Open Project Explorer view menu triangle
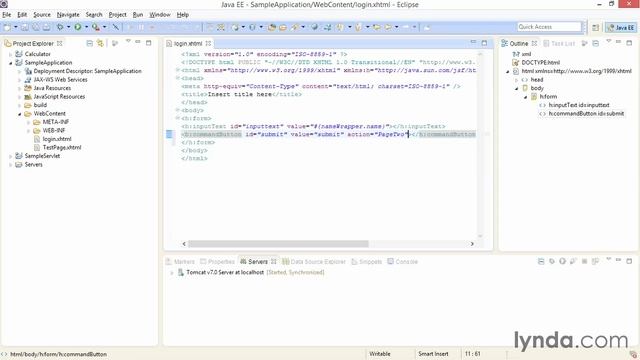Viewport: 640px width, 360px height. (128, 42)
